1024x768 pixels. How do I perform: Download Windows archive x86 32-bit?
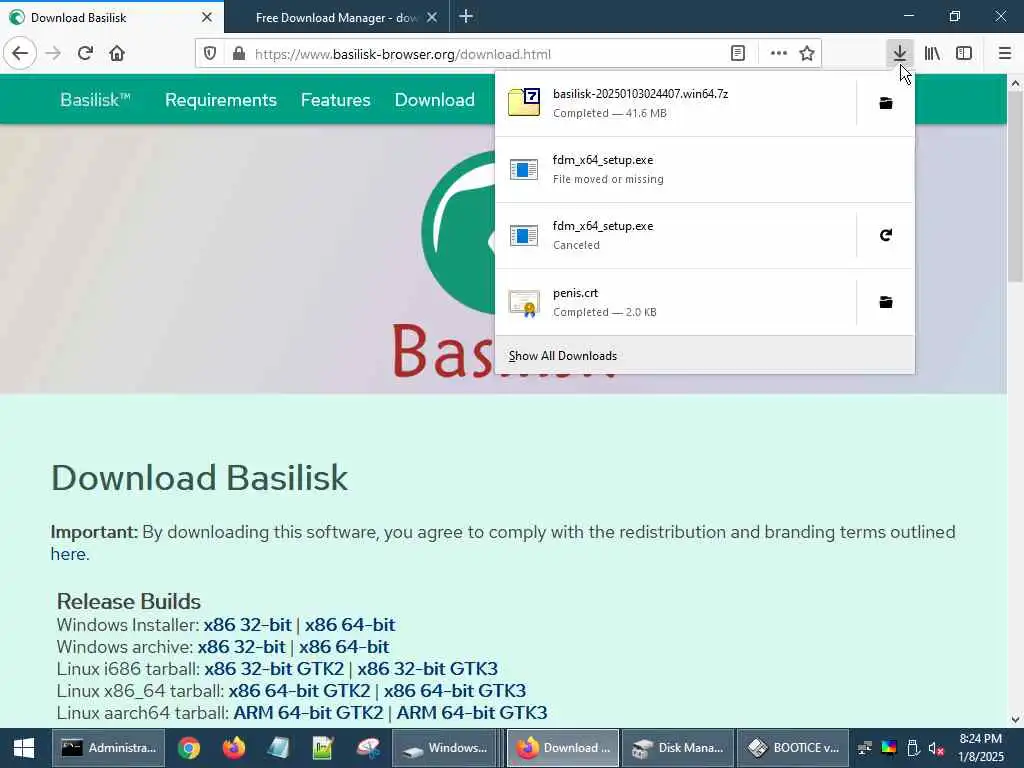(x=241, y=647)
